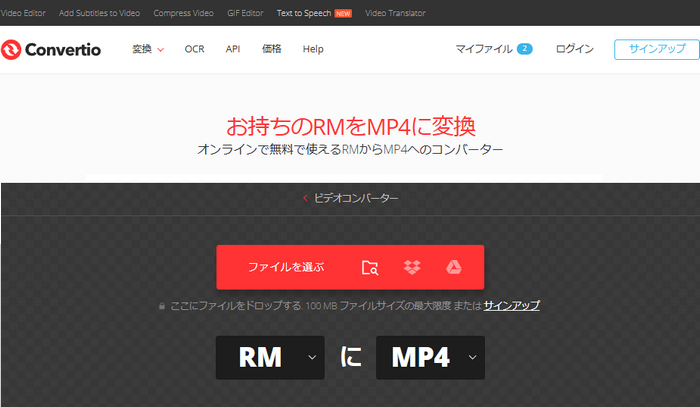The width and height of the screenshot is (700, 407).
Task: Open the MP4 target format dropdown
Action: point(430,357)
